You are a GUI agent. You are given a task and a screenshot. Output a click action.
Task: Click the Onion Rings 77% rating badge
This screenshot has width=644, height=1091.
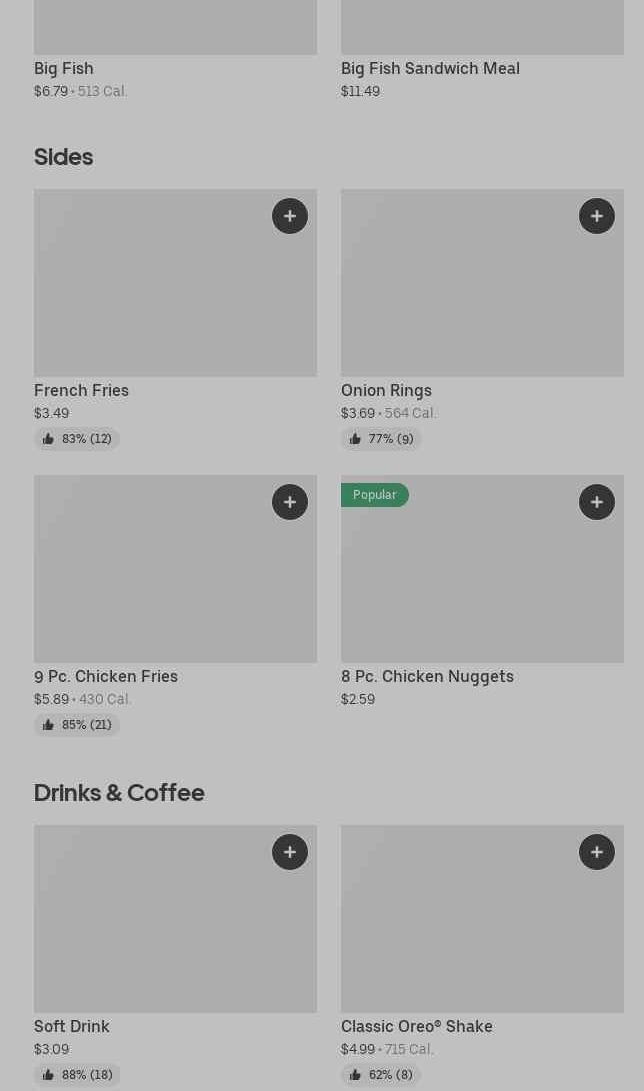[x=381, y=439]
